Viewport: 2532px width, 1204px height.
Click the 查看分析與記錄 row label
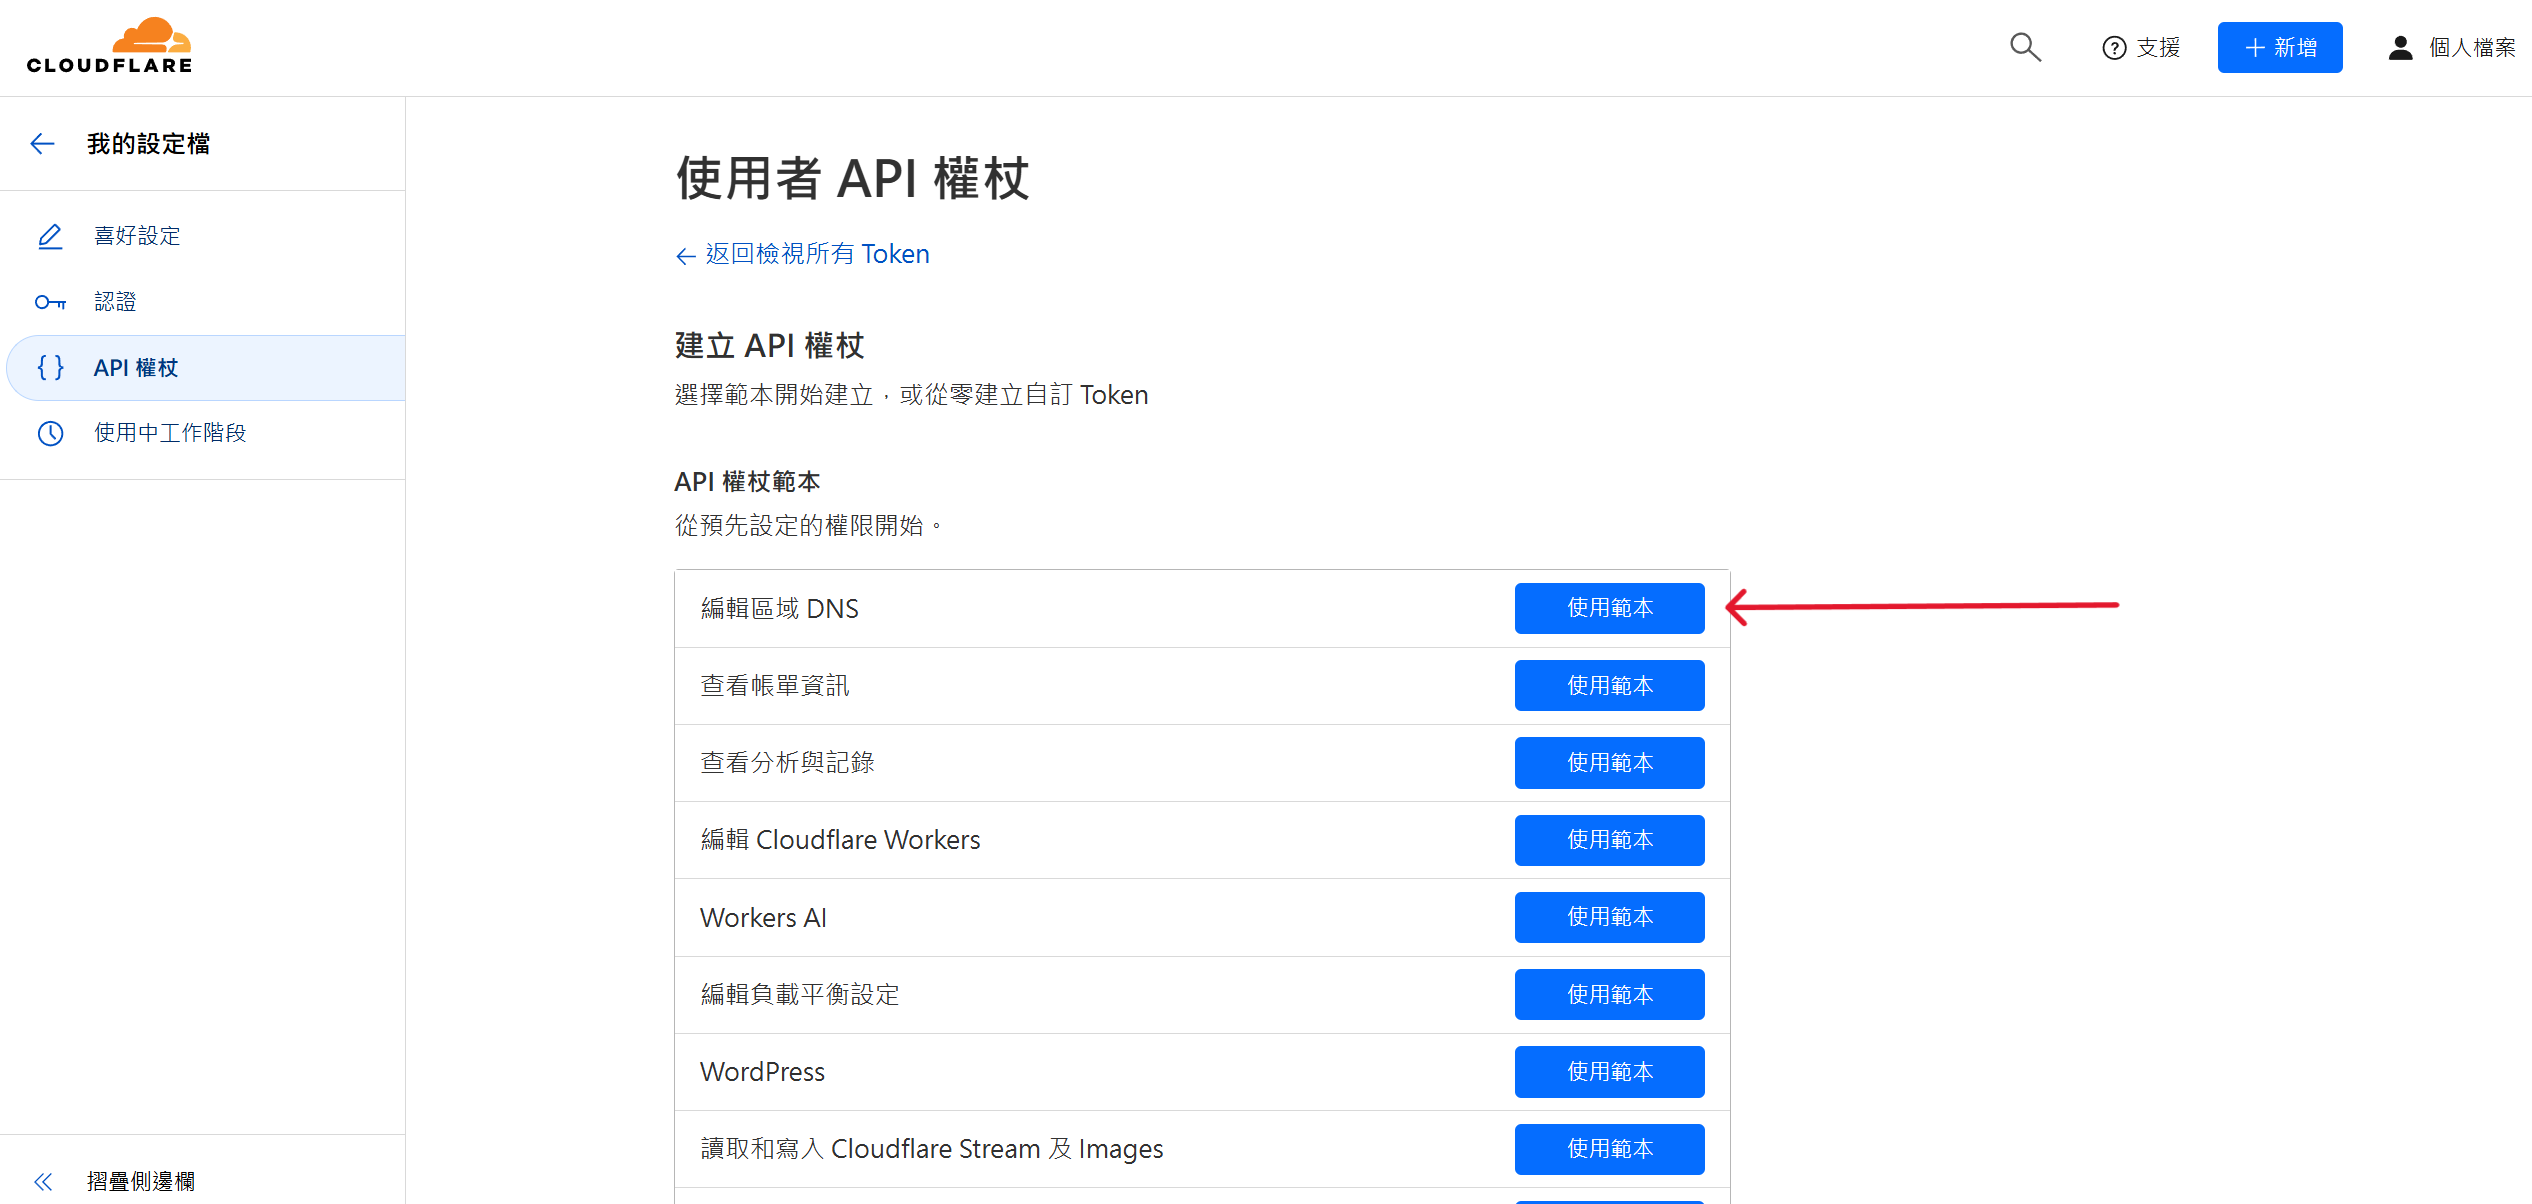787,763
